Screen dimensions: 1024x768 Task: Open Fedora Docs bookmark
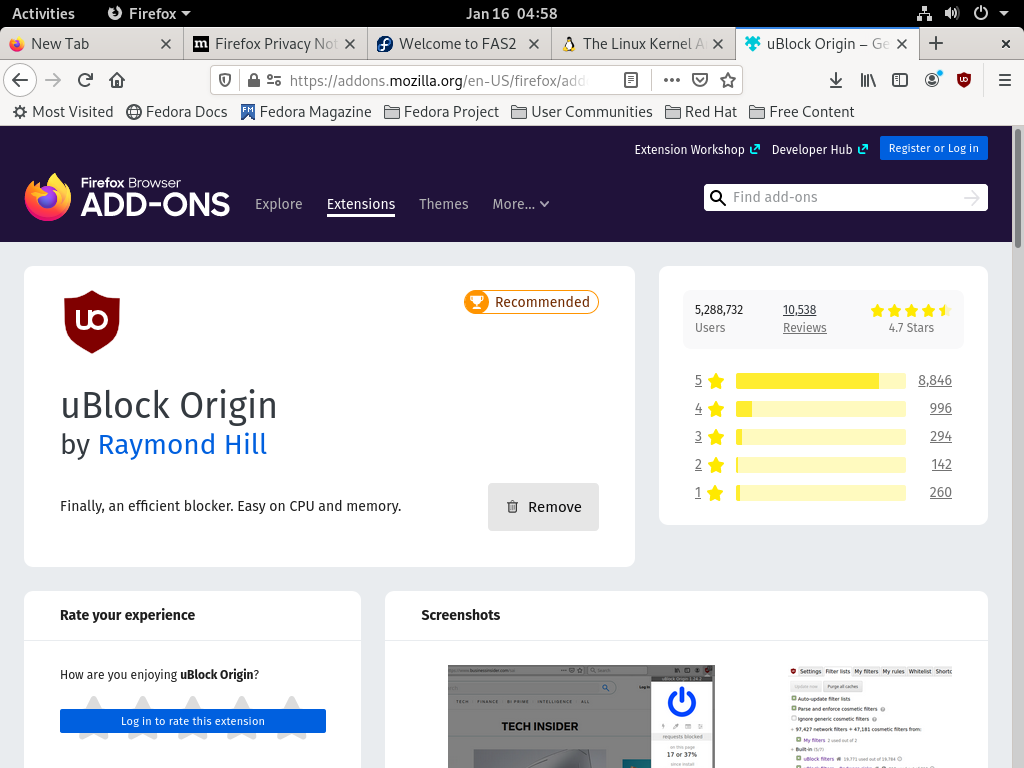pos(177,112)
